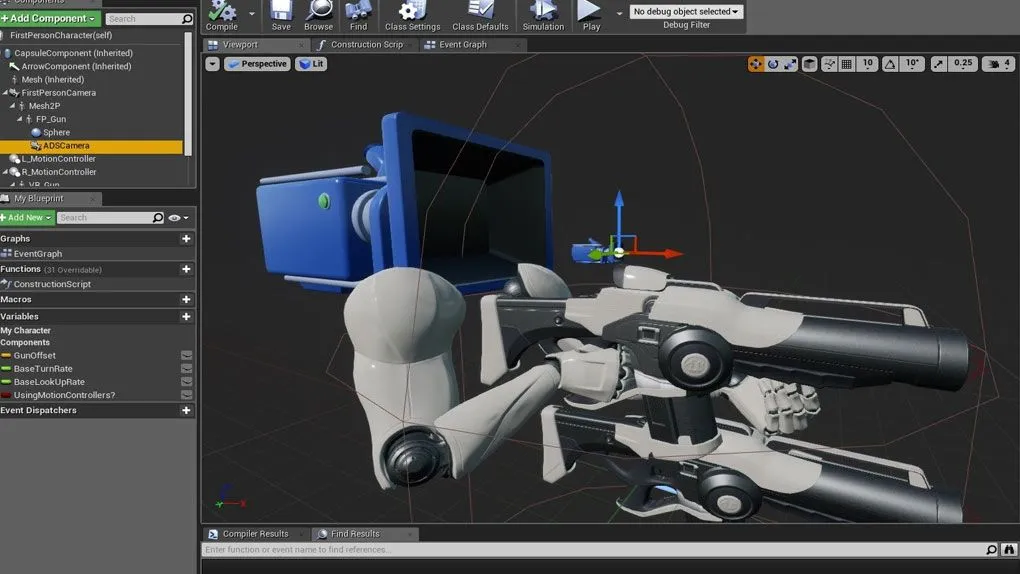The image size is (1020, 574).
Task: Open ConstructionScript under Functions
Action: [x=52, y=284]
